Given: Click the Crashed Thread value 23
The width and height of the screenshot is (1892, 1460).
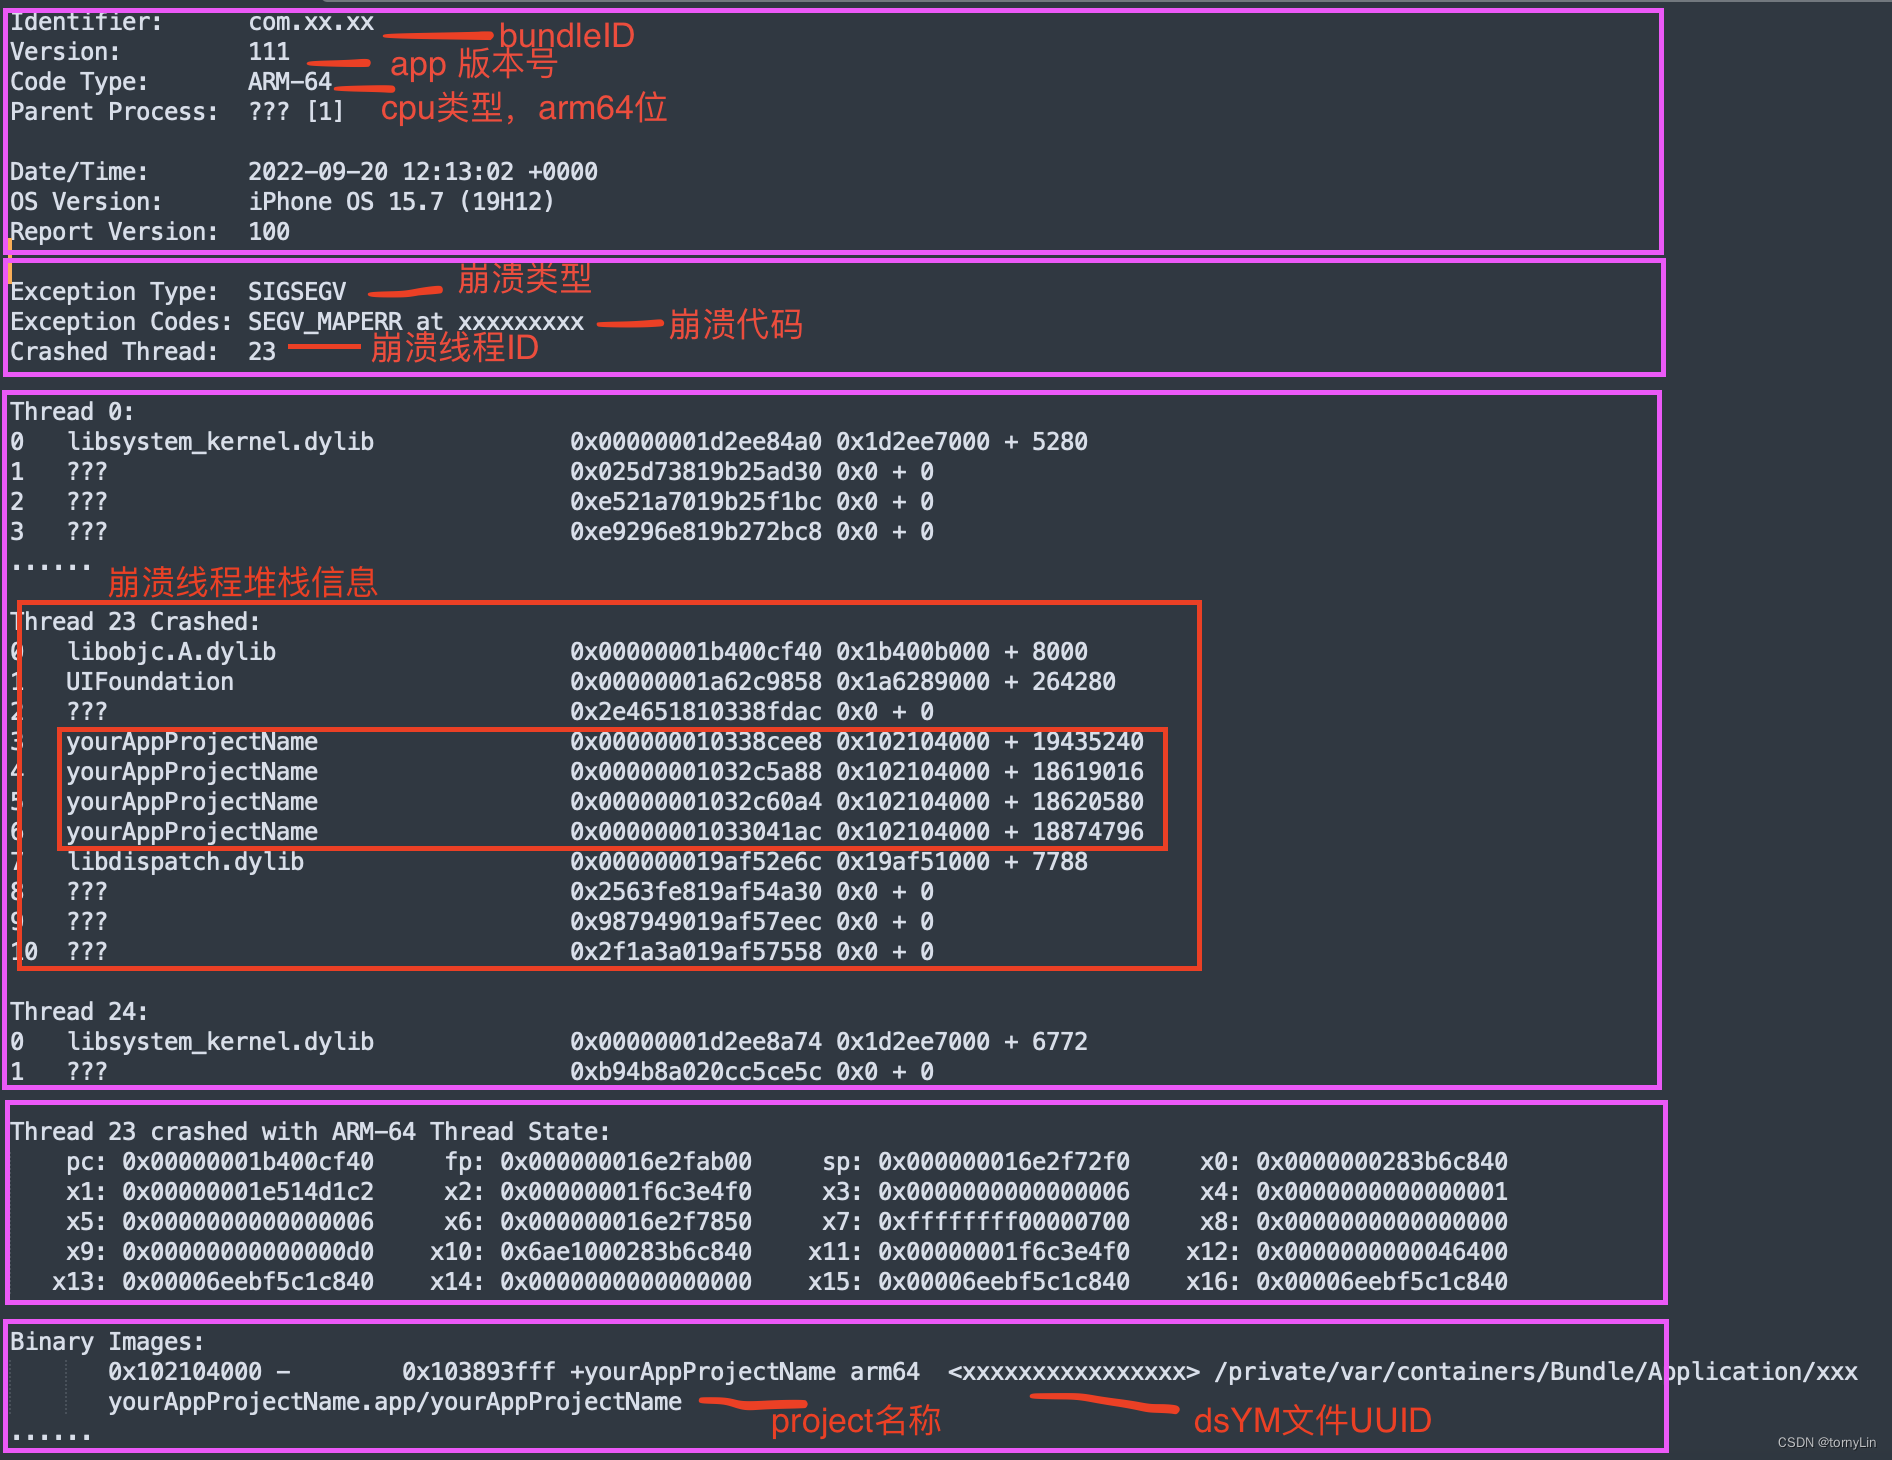Looking at the screenshot, I should [x=262, y=352].
